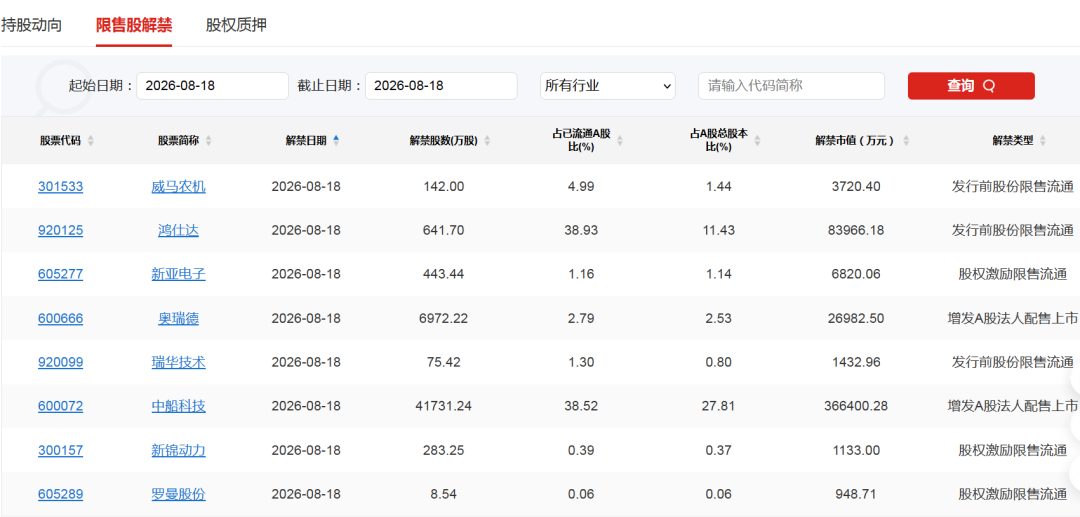Screen dimensions: 1080x517
Task: Click 占A股总股本比 value 27.81
Action: tap(718, 406)
